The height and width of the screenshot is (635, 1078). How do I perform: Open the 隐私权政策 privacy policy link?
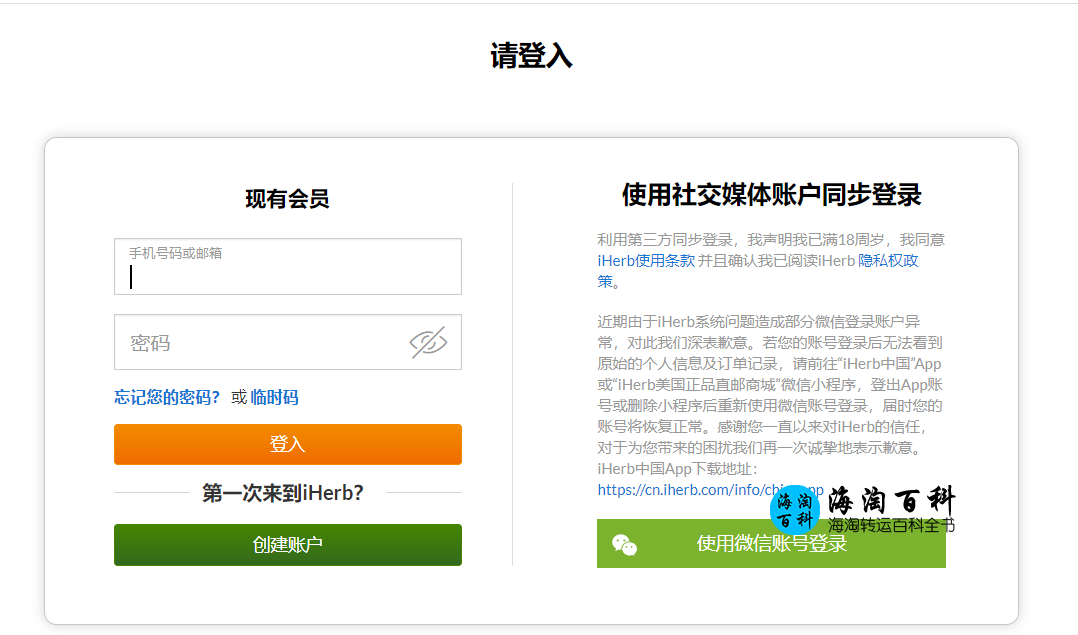click(888, 260)
